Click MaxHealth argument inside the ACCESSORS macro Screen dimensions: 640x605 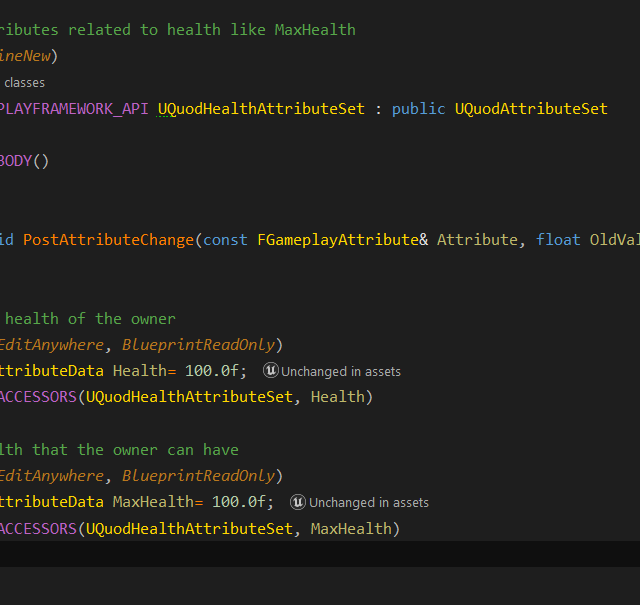(x=351, y=528)
